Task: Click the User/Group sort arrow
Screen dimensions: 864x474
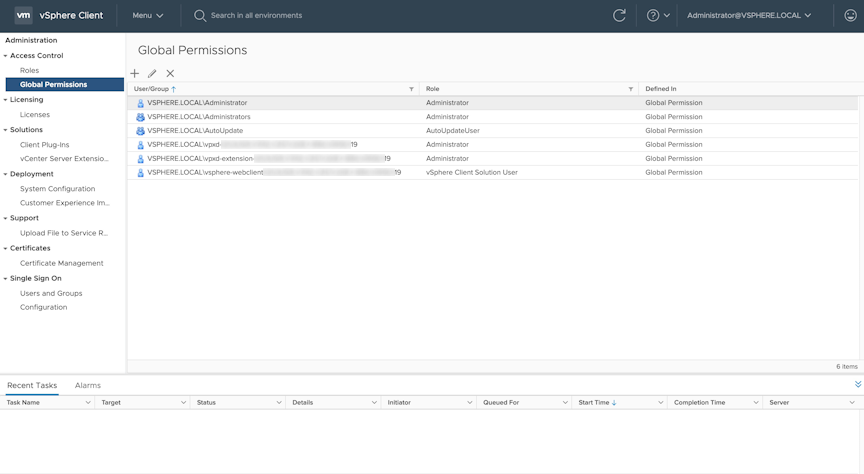Action: pyautogui.click(x=174, y=89)
